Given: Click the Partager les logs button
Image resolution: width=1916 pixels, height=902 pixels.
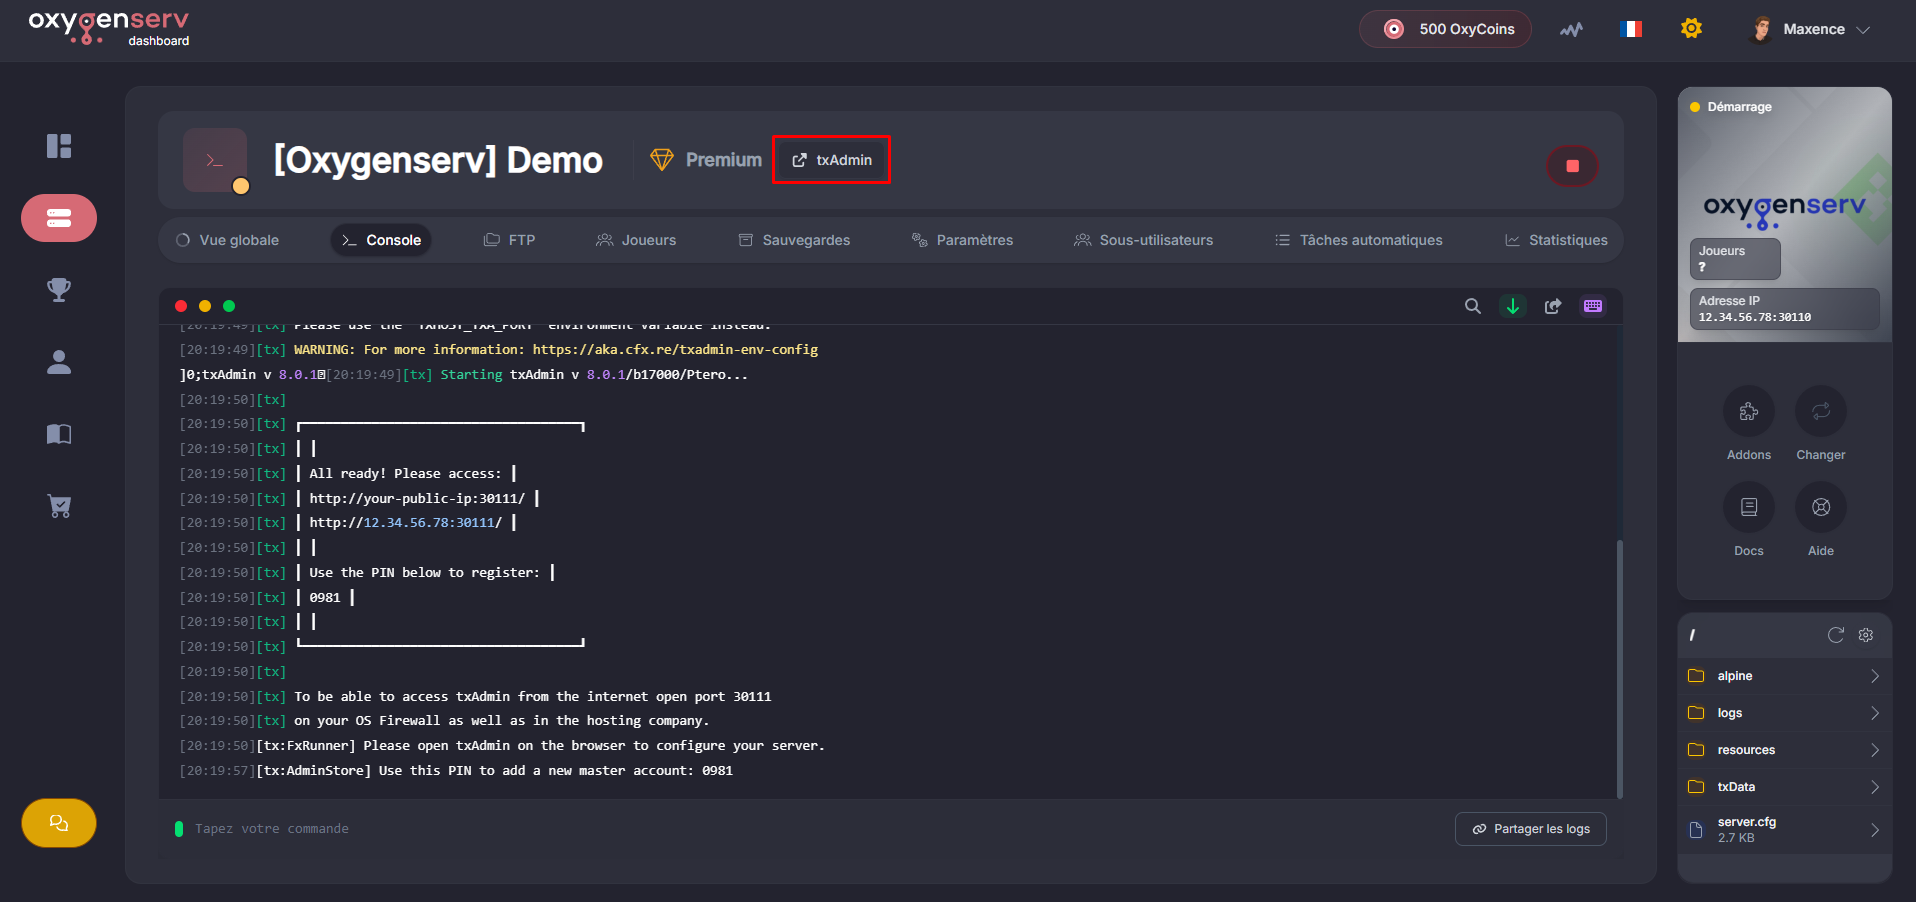Looking at the screenshot, I should pyautogui.click(x=1530, y=829).
